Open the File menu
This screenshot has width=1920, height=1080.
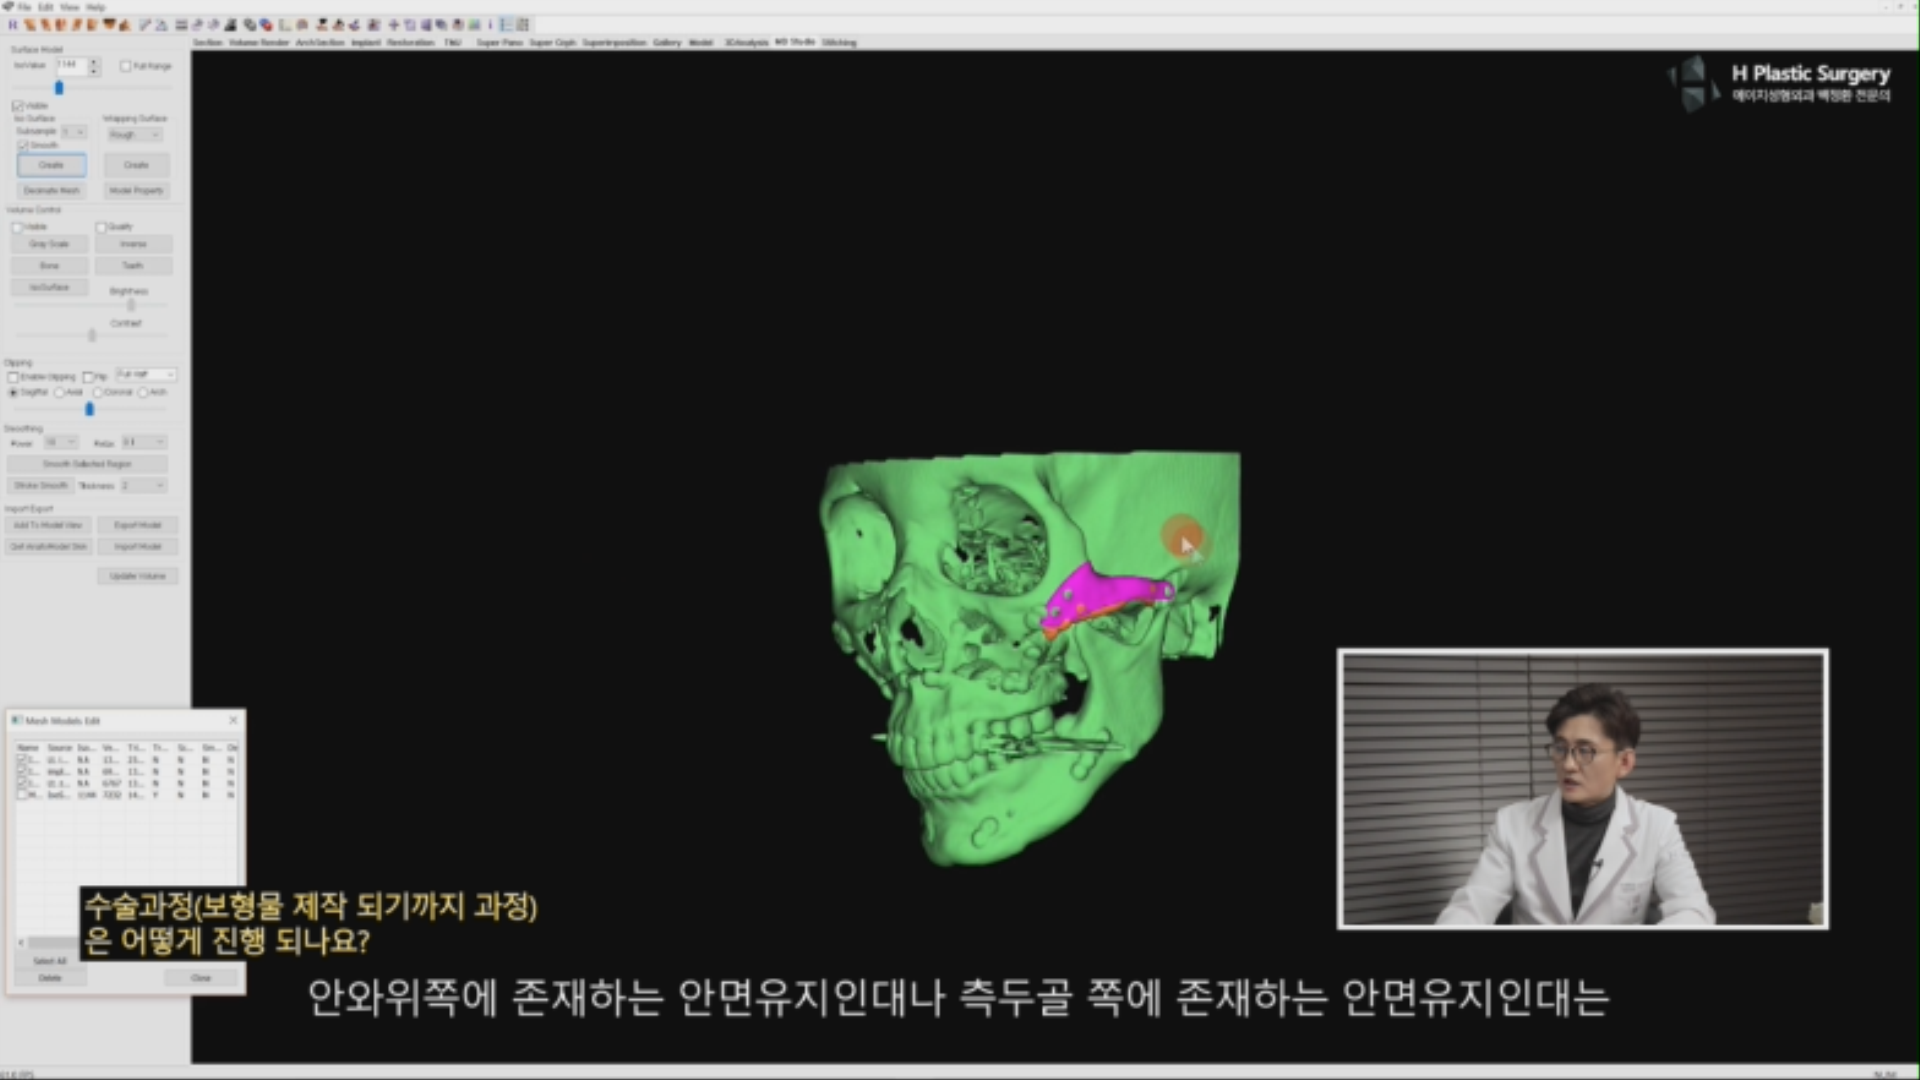[25, 7]
